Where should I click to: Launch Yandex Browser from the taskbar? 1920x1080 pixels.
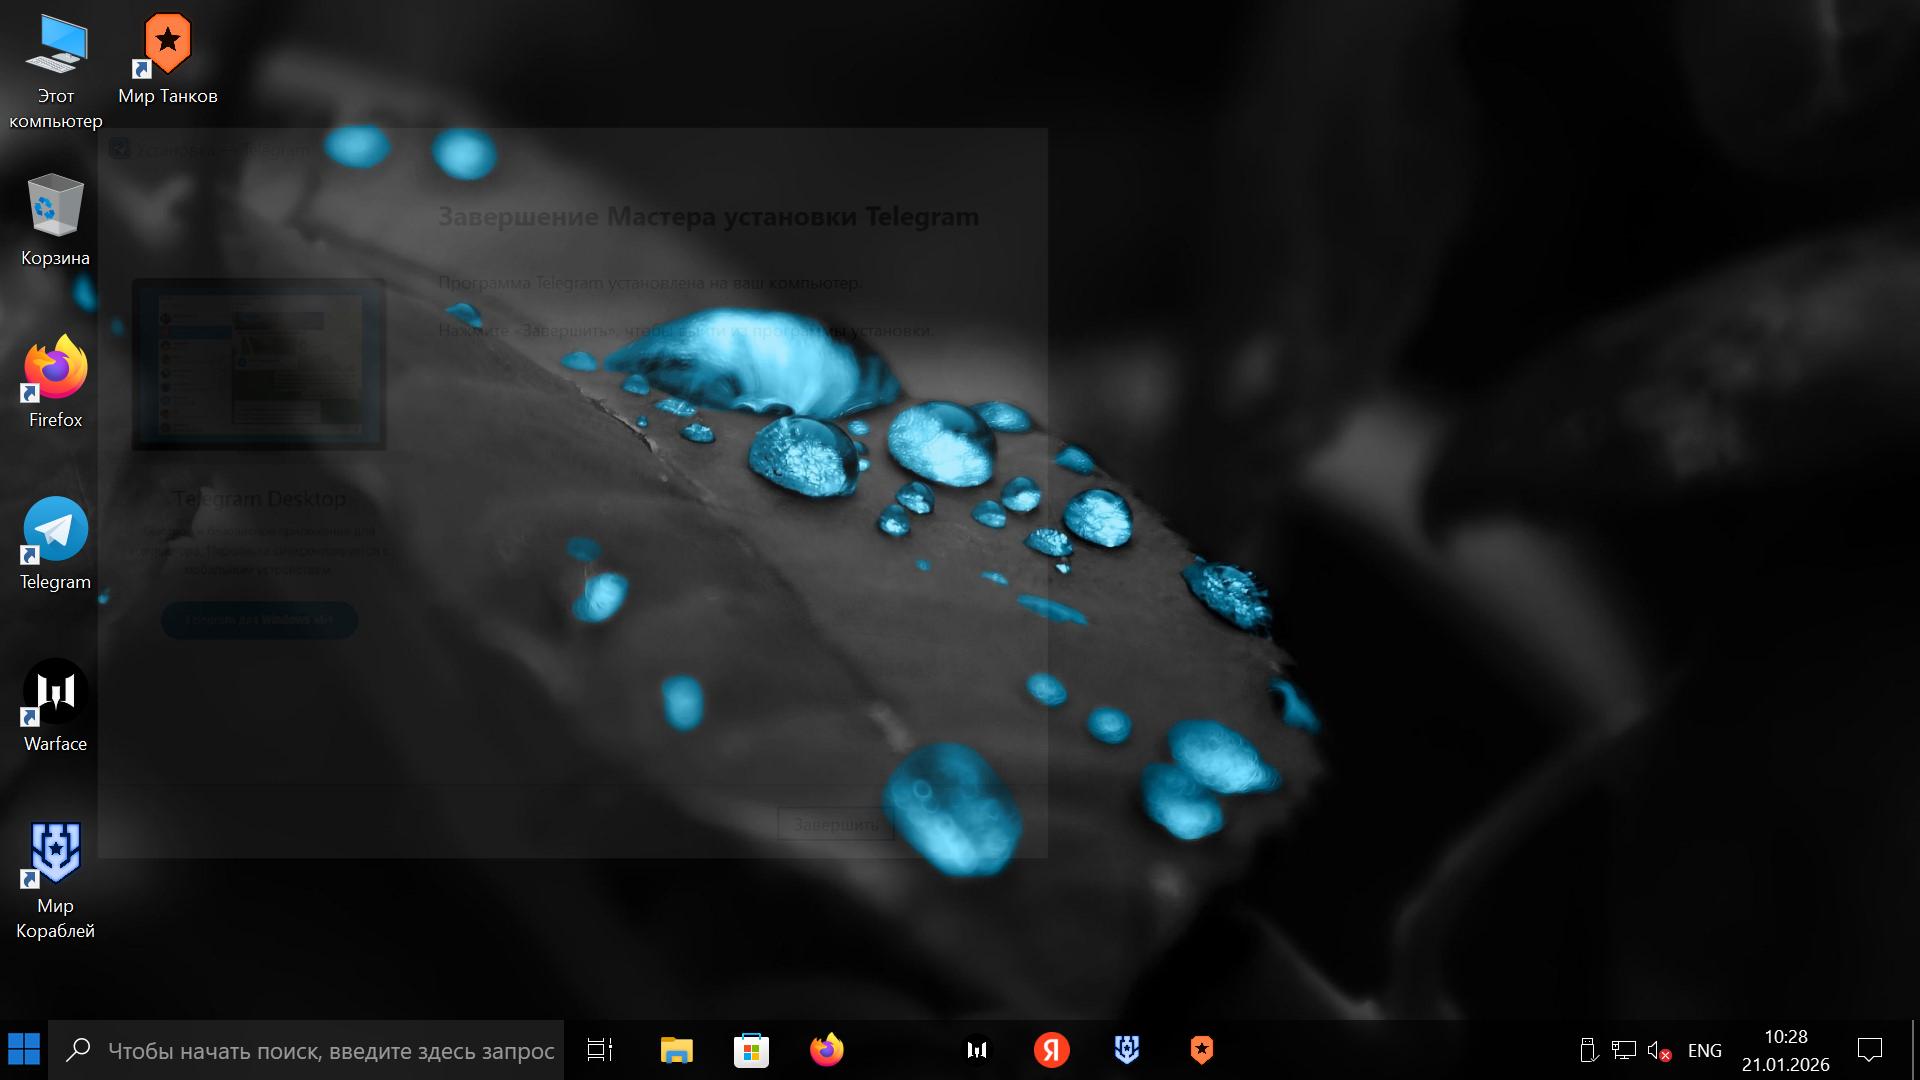point(1052,1050)
